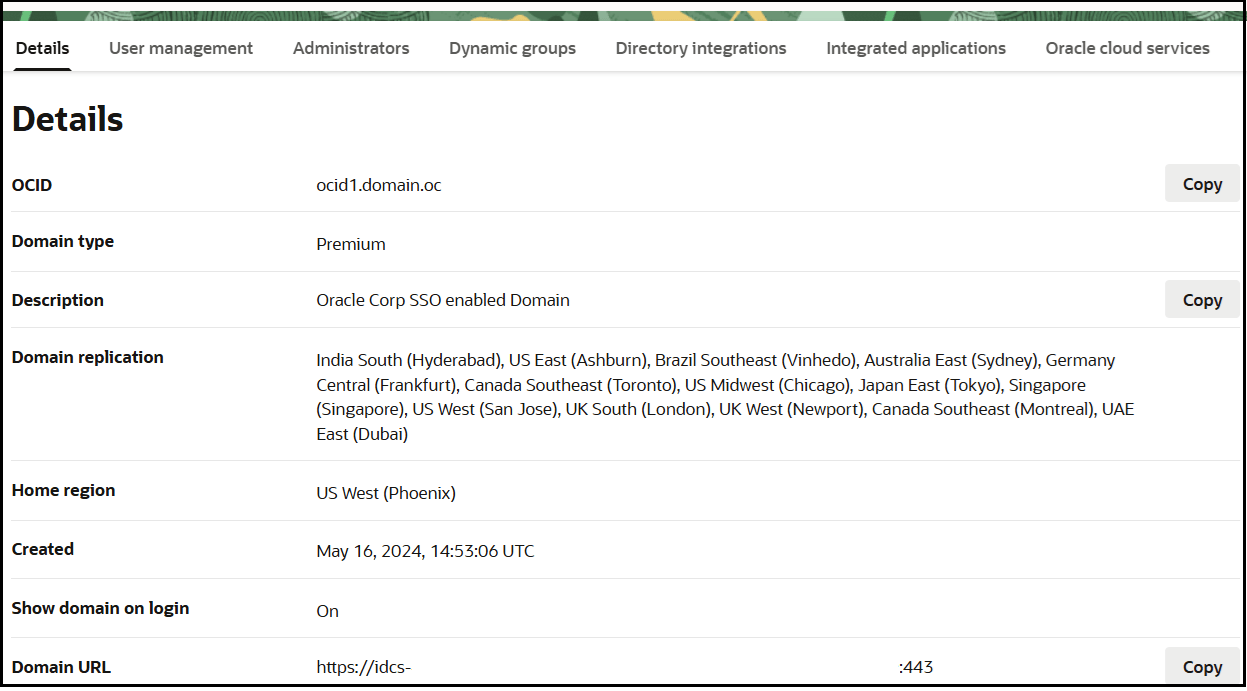This screenshot has width=1247, height=691.
Task: Click the Premium domain type value
Action: coord(351,243)
